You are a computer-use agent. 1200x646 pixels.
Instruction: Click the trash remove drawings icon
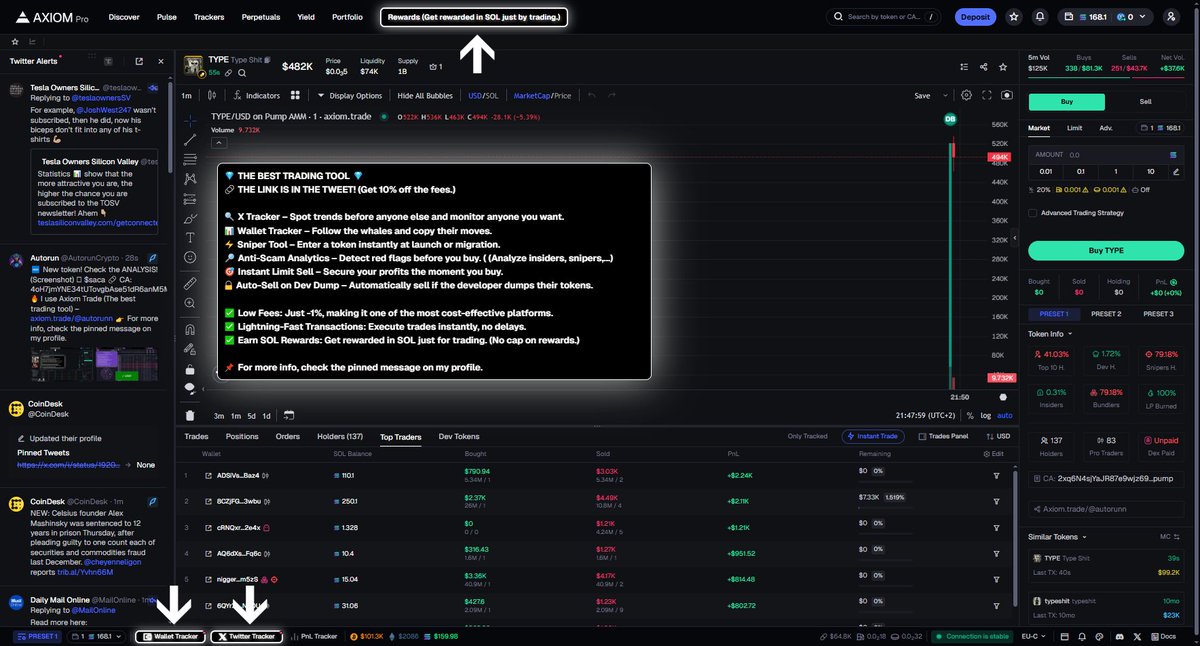click(x=190, y=415)
